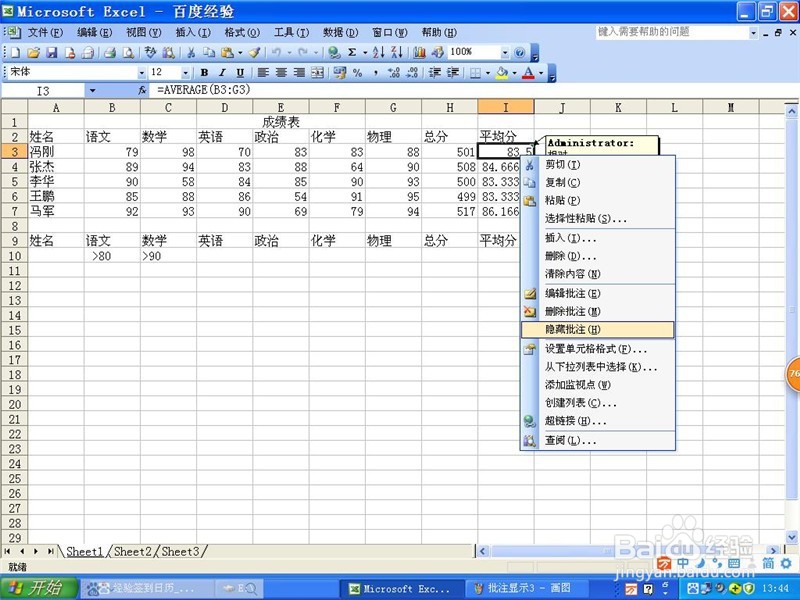Cut the selection with the scissors toolbar icon
The image size is (800, 600).
(x=191, y=53)
